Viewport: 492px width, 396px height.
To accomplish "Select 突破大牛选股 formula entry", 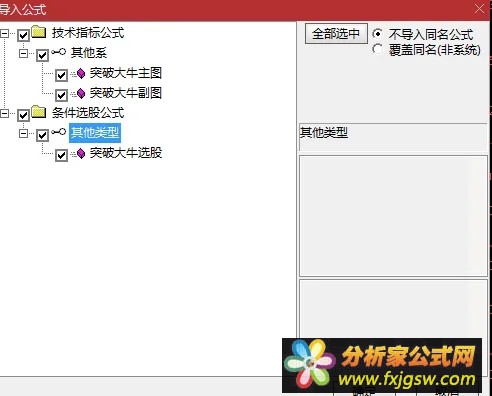I will (126, 153).
